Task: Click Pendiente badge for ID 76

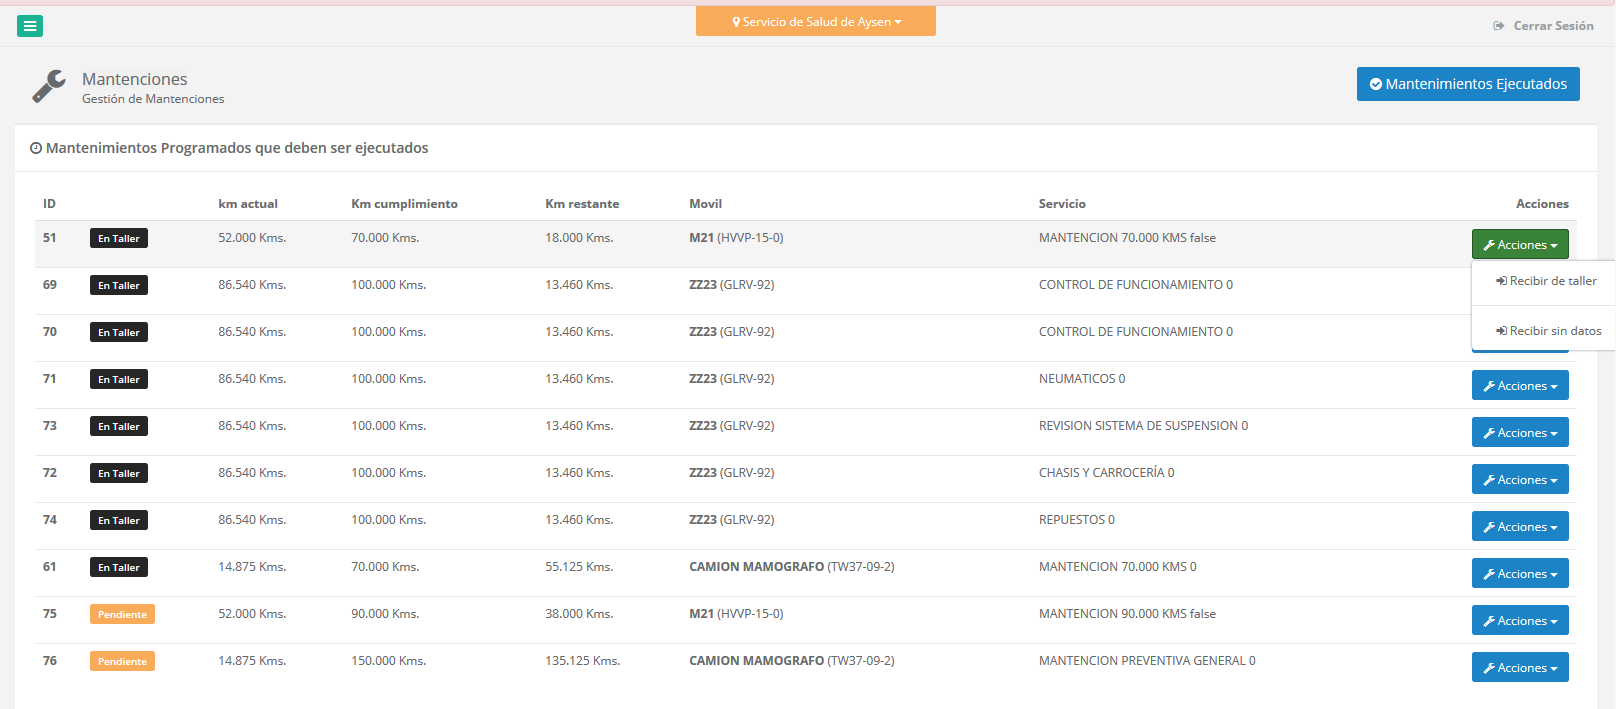Action: pyautogui.click(x=122, y=662)
